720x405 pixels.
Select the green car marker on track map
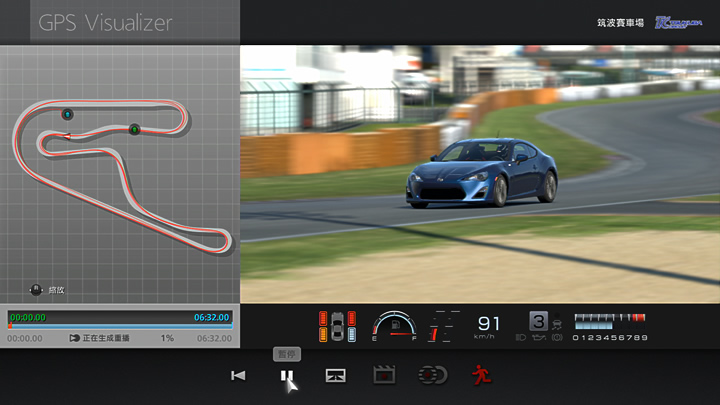pyautogui.click(x=134, y=129)
